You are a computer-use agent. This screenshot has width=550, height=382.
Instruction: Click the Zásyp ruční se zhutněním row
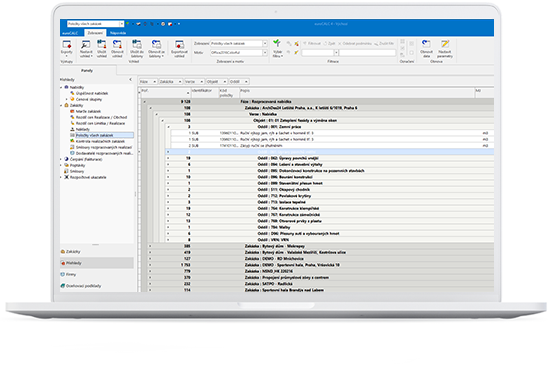(332, 146)
